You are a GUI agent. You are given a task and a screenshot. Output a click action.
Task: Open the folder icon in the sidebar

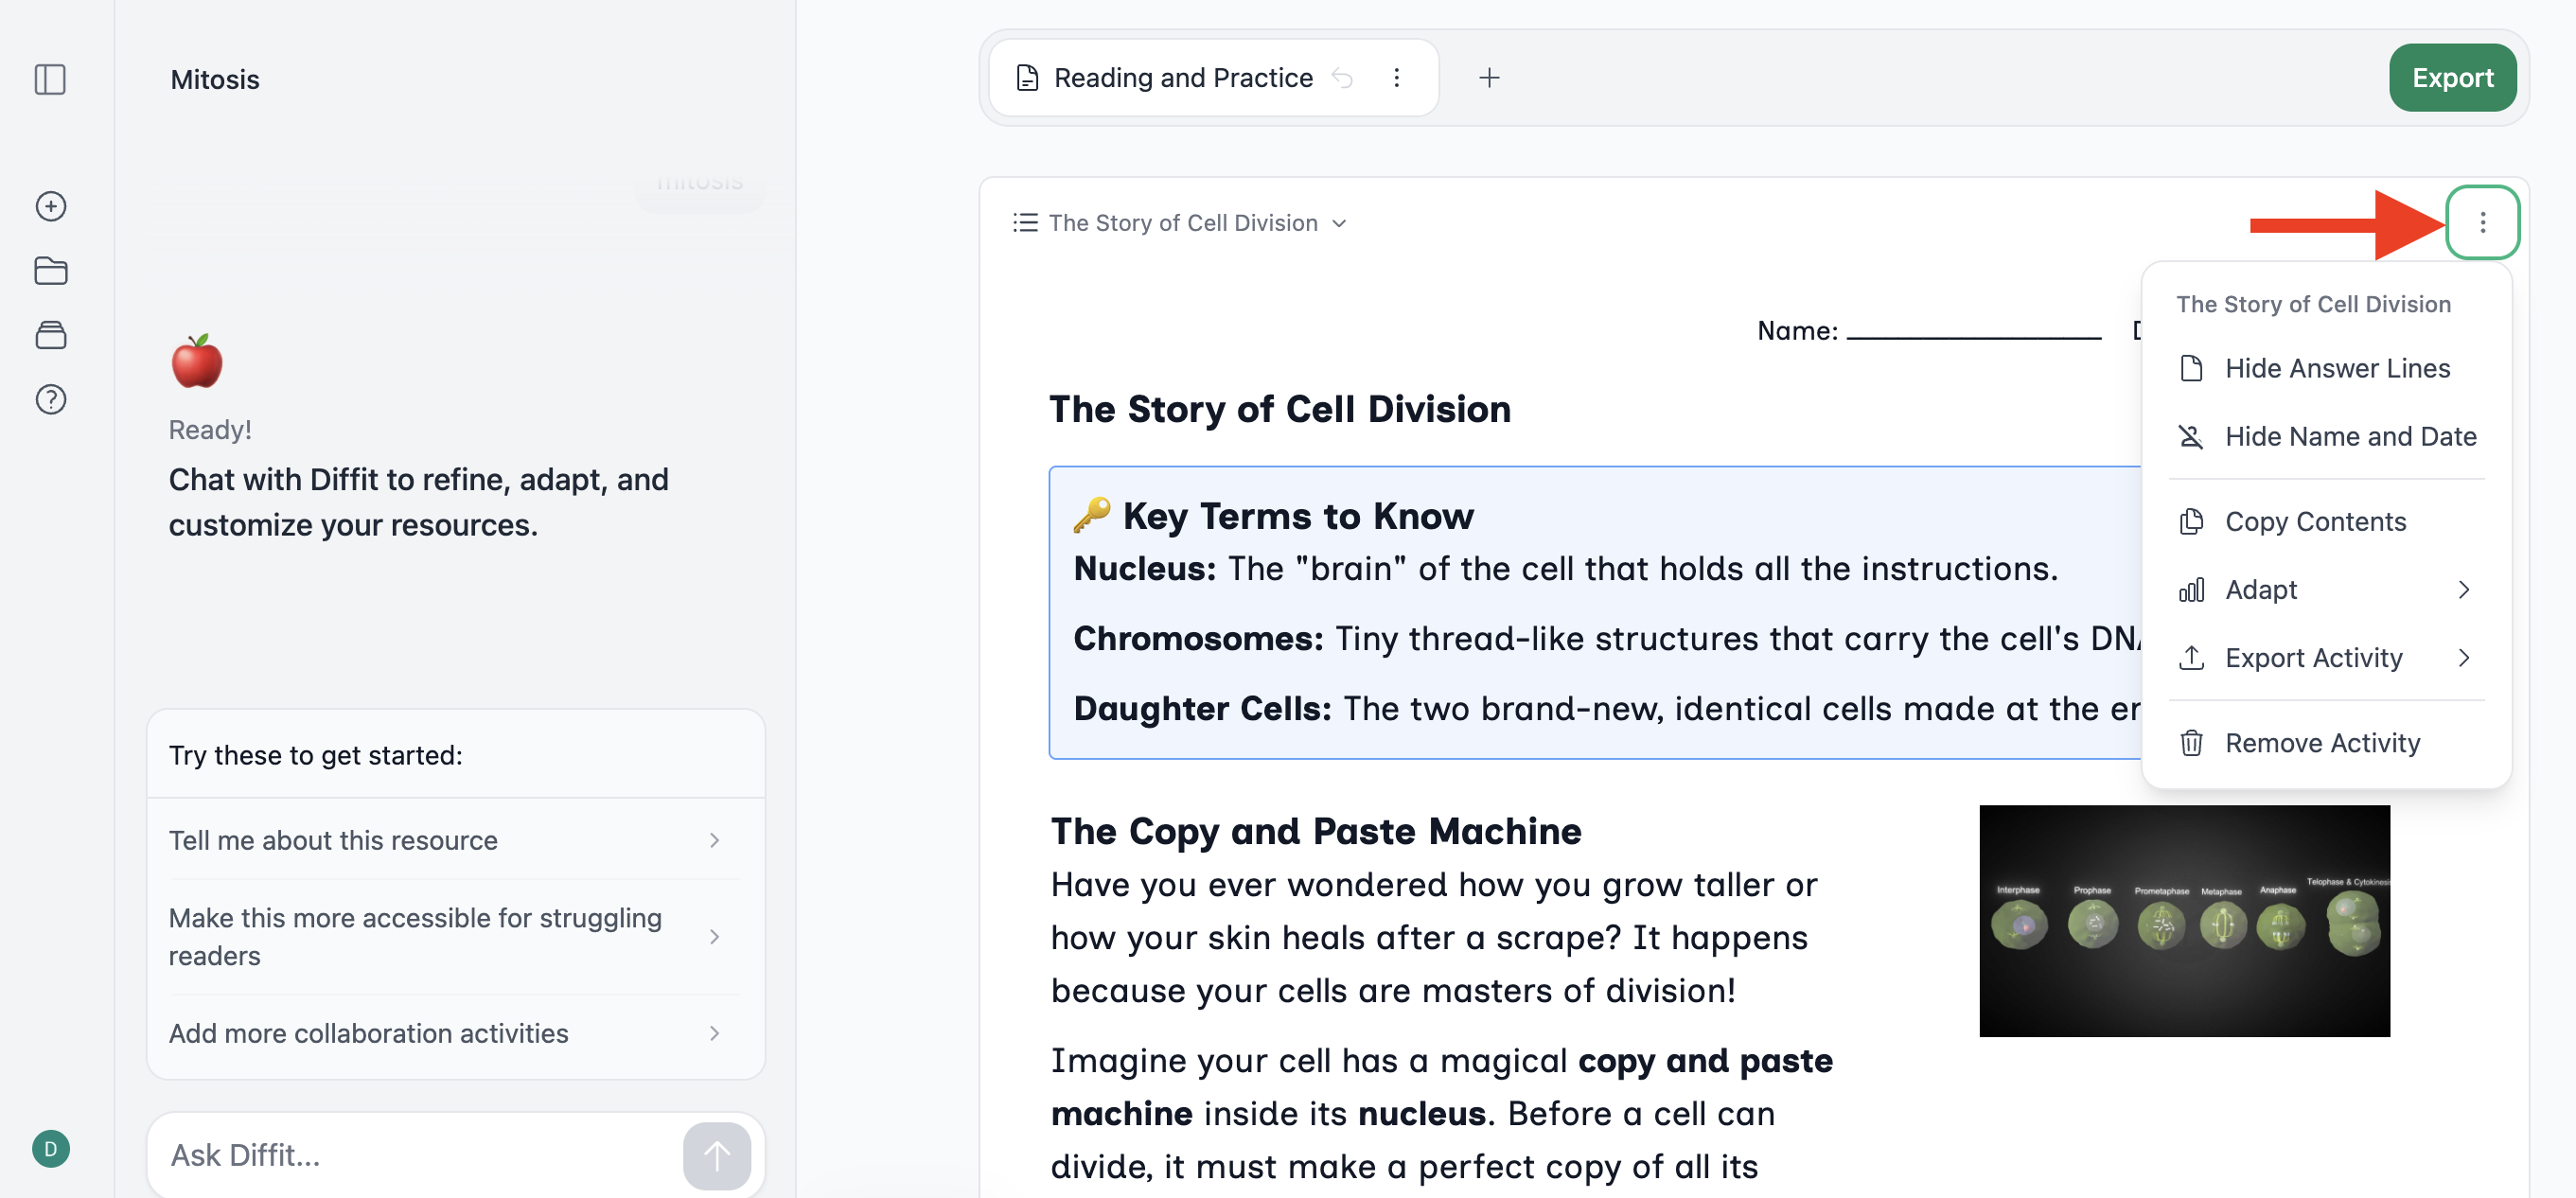click(x=50, y=270)
